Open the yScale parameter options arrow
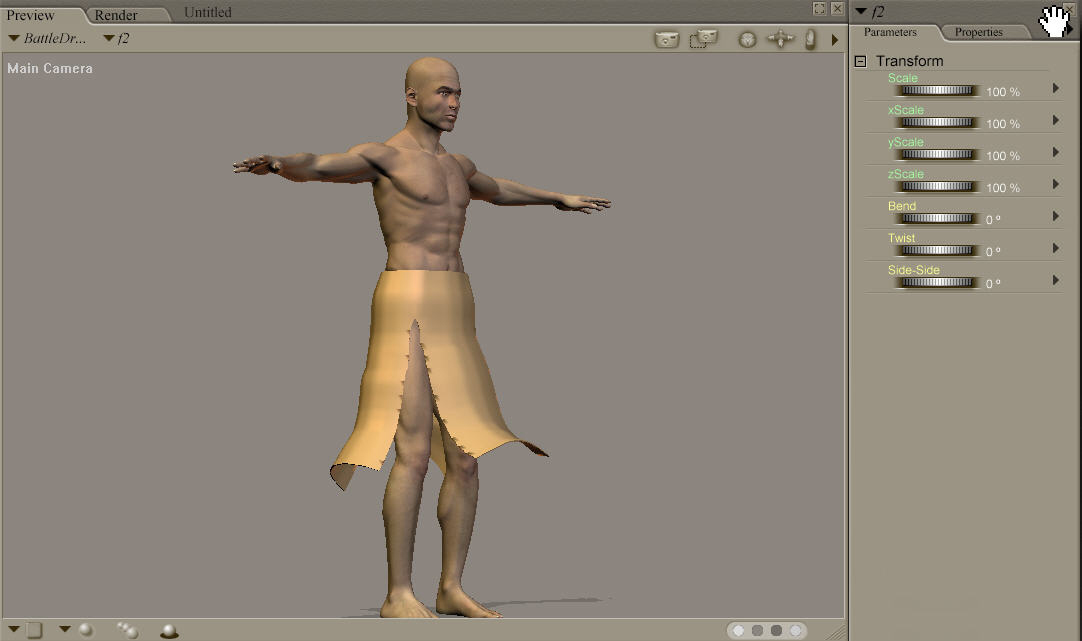Viewport: 1082px width, 641px height. click(1056, 152)
